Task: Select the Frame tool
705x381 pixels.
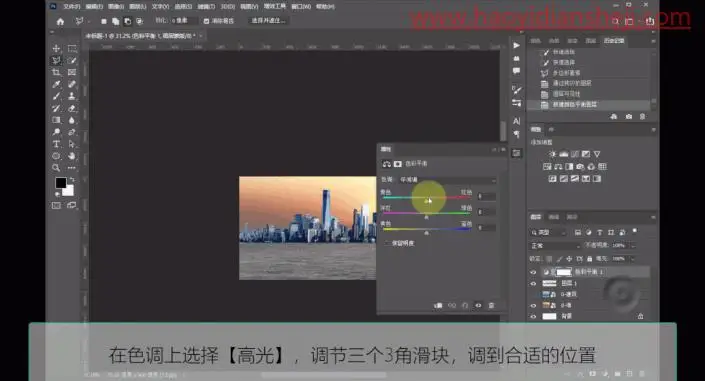Action: pos(72,72)
